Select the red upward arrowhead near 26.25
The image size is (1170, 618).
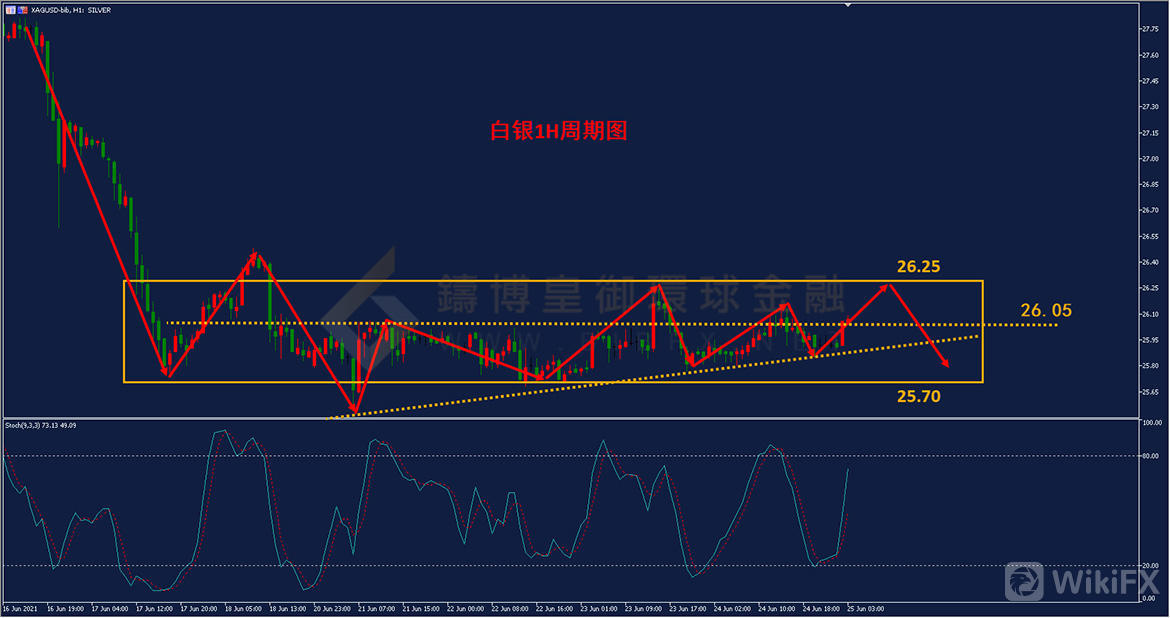885,286
